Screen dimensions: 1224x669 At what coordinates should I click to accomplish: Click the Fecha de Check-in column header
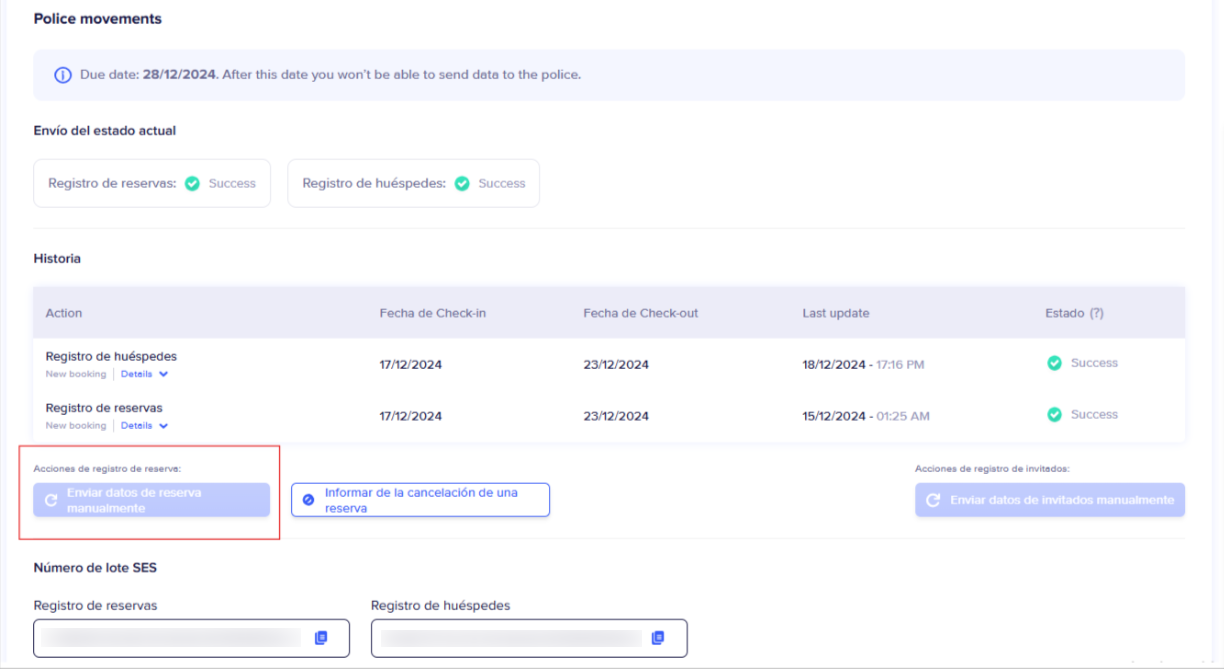[x=432, y=313]
